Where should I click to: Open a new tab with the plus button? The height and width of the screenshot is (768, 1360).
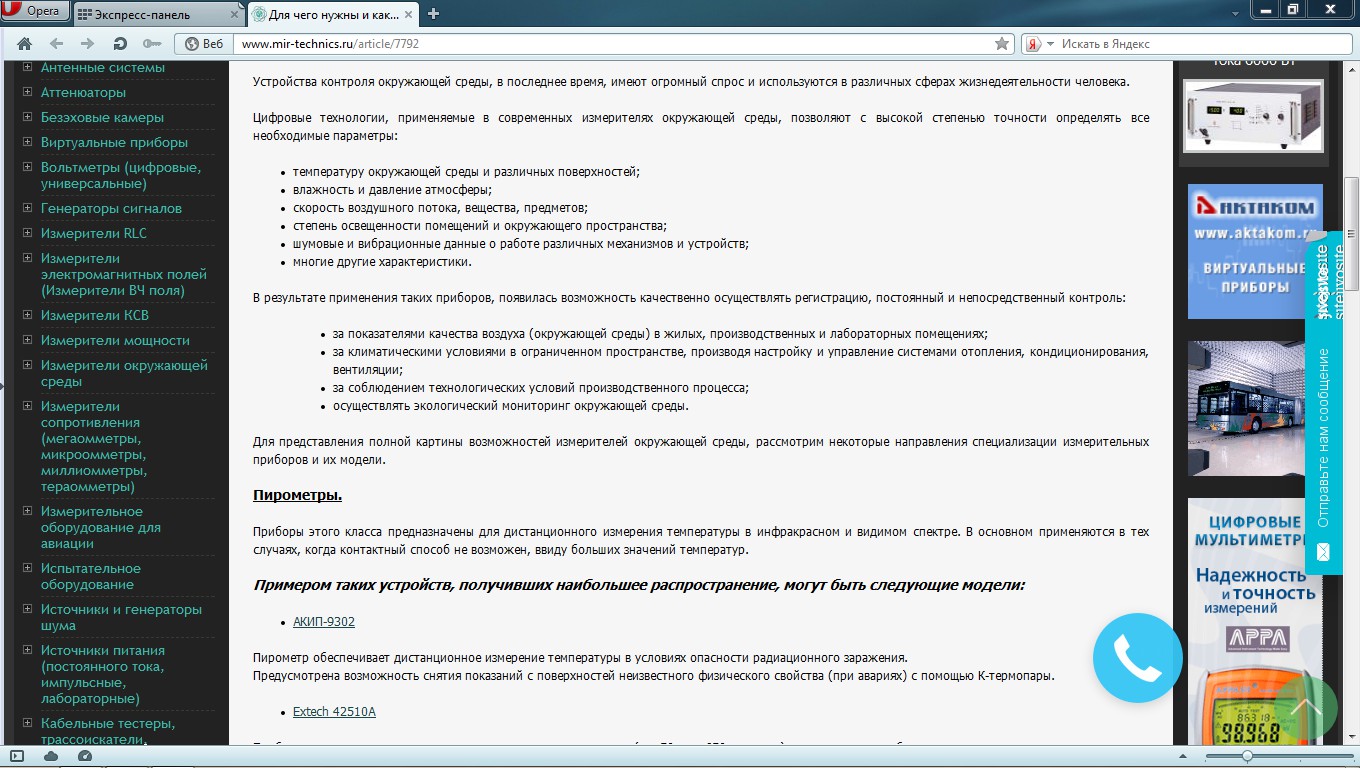point(433,13)
